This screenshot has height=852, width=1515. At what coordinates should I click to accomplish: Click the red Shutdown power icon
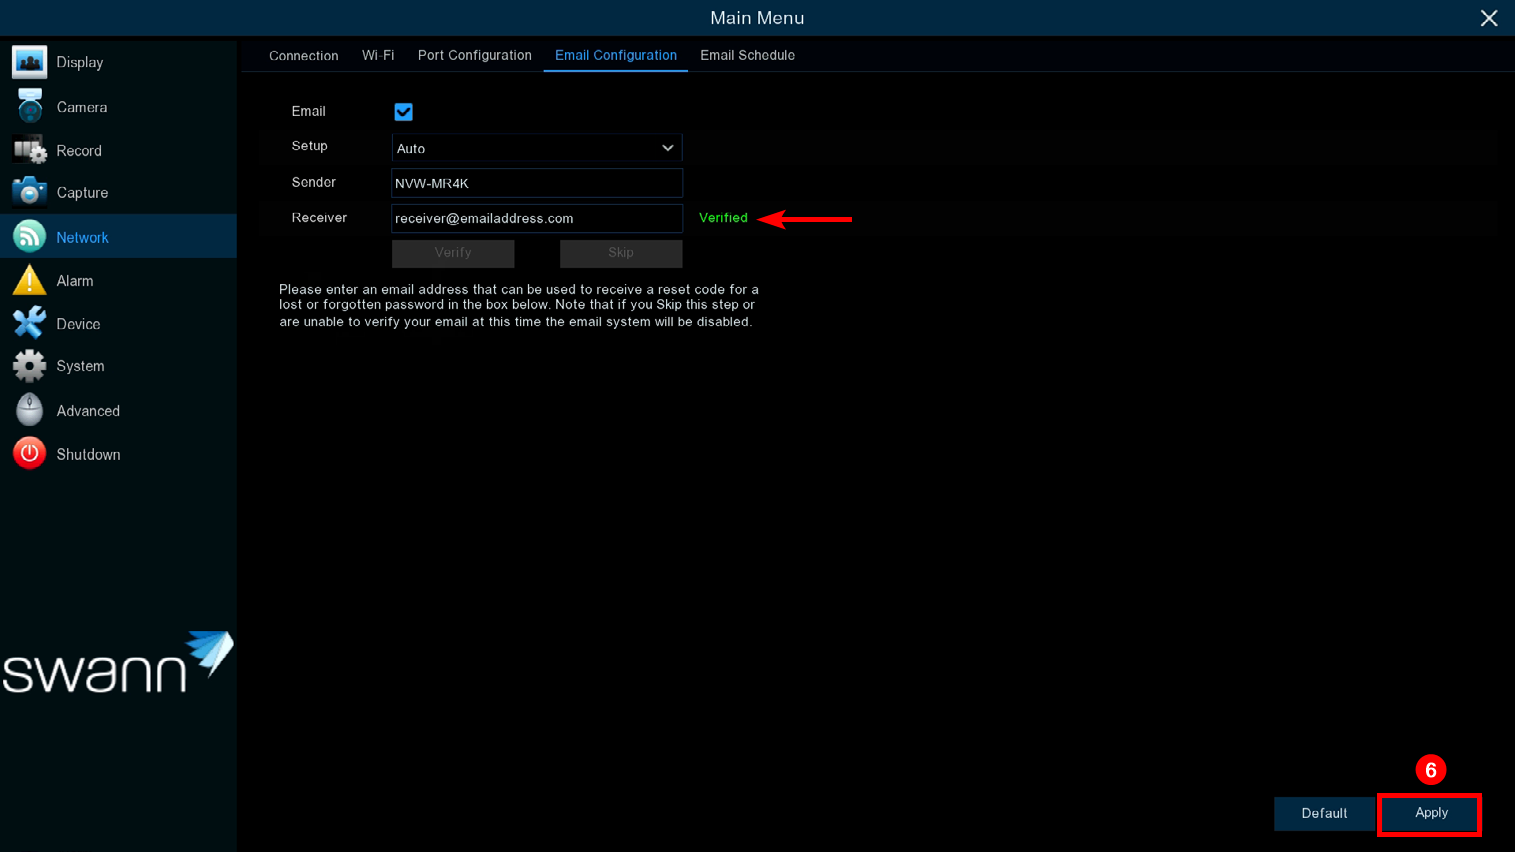(x=29, y=454)
